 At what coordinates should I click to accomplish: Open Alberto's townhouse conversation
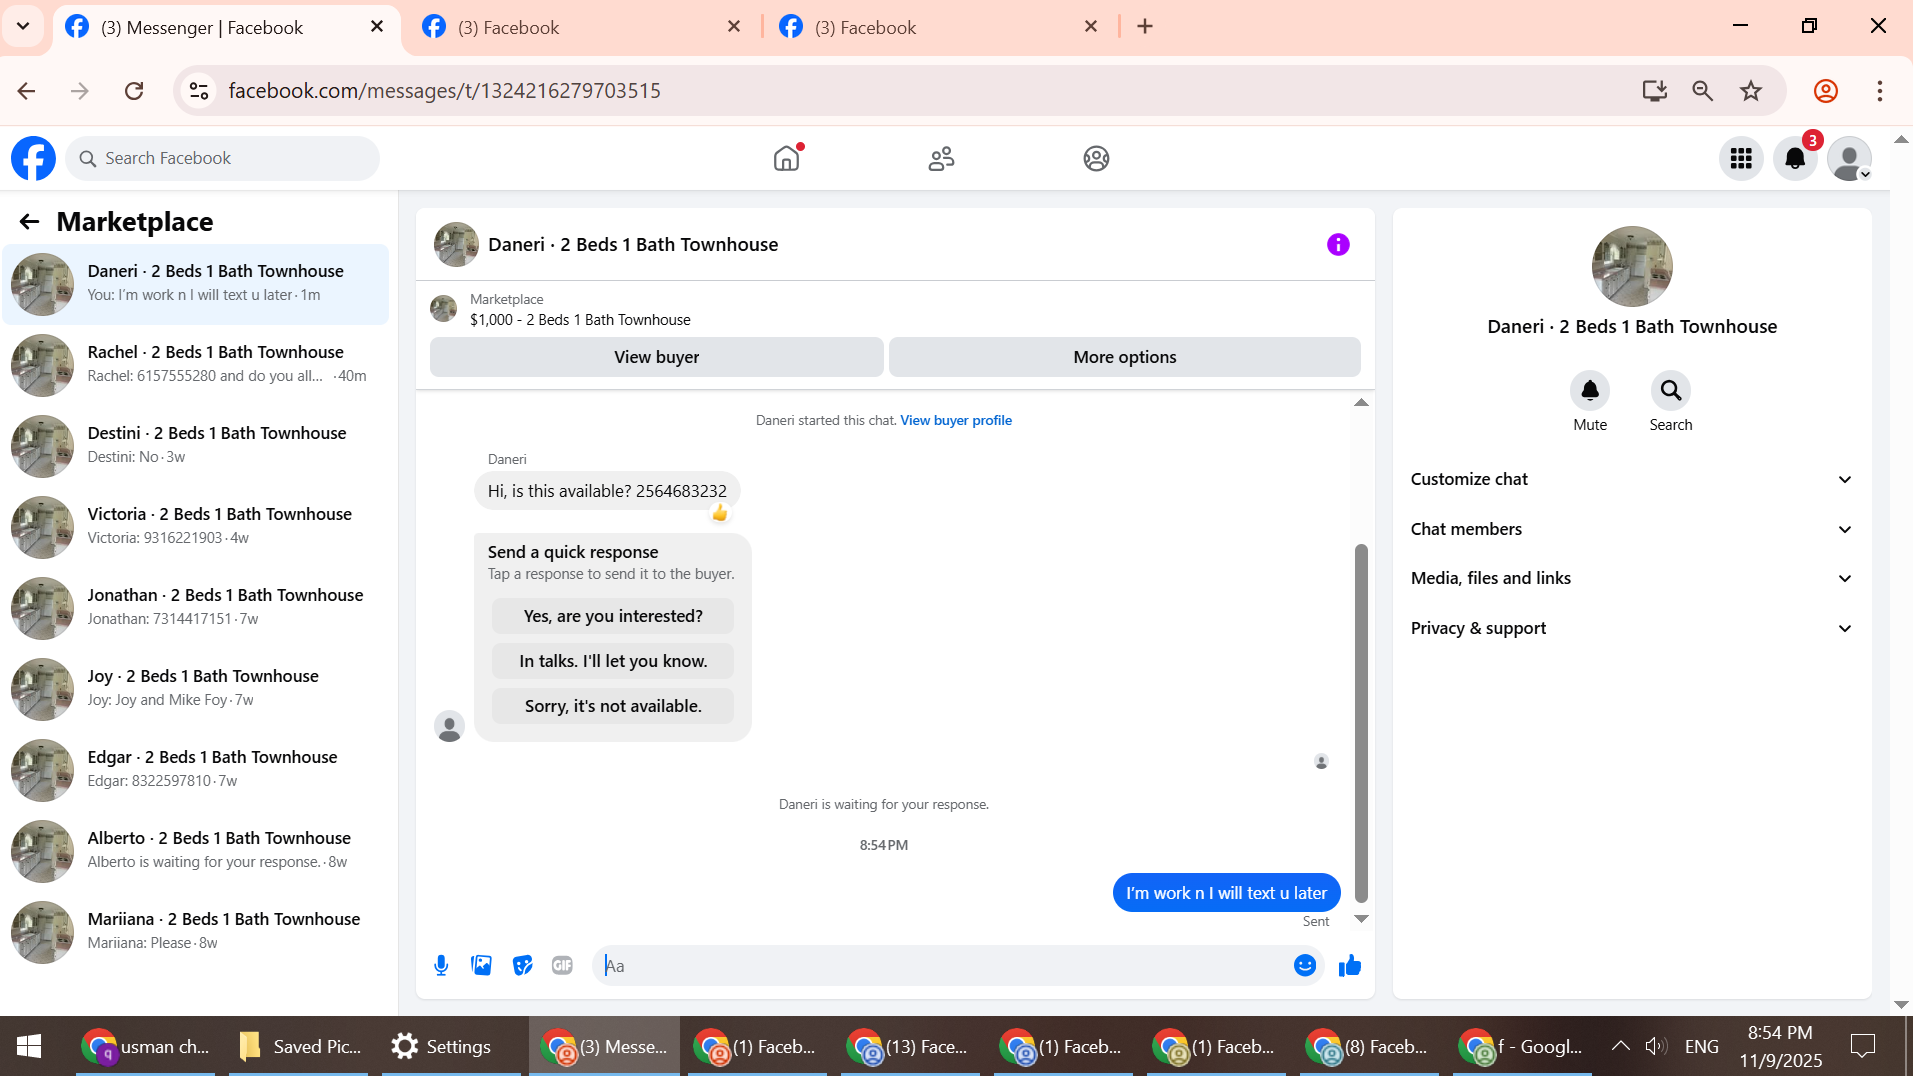tap(196, 851)
